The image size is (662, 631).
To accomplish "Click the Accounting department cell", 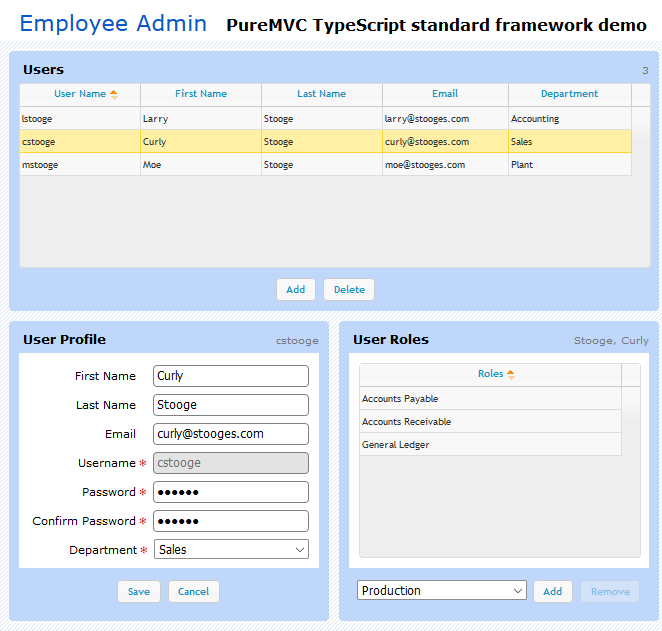I will 570,119.
